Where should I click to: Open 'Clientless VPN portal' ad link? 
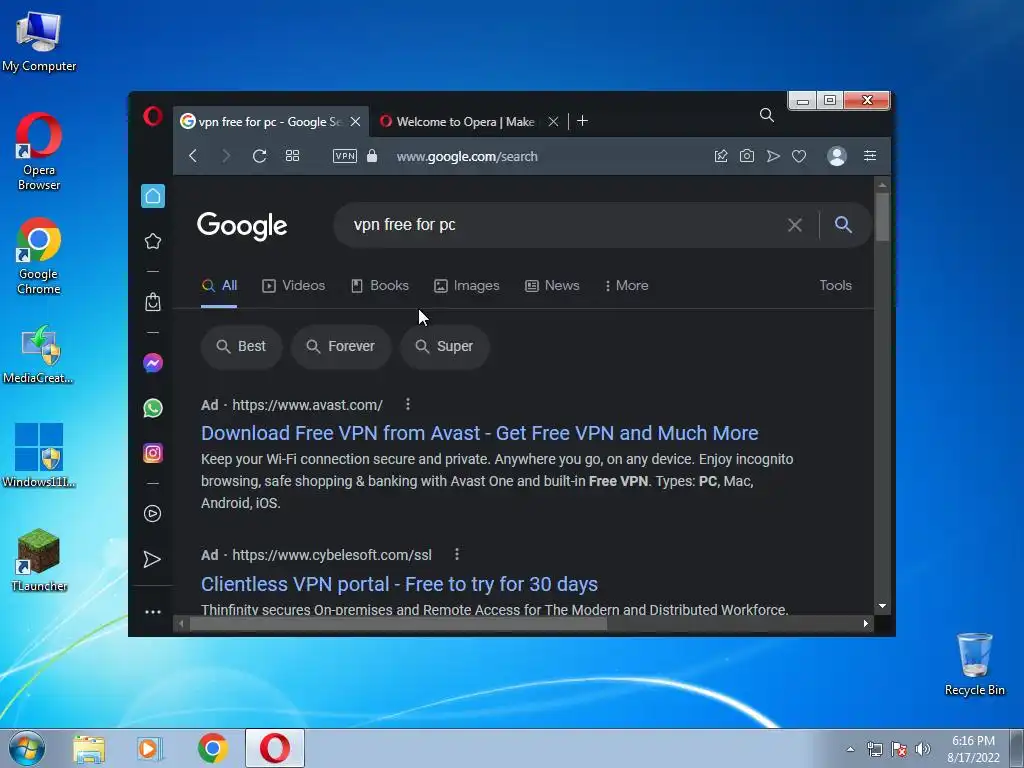tap(399, 584)
